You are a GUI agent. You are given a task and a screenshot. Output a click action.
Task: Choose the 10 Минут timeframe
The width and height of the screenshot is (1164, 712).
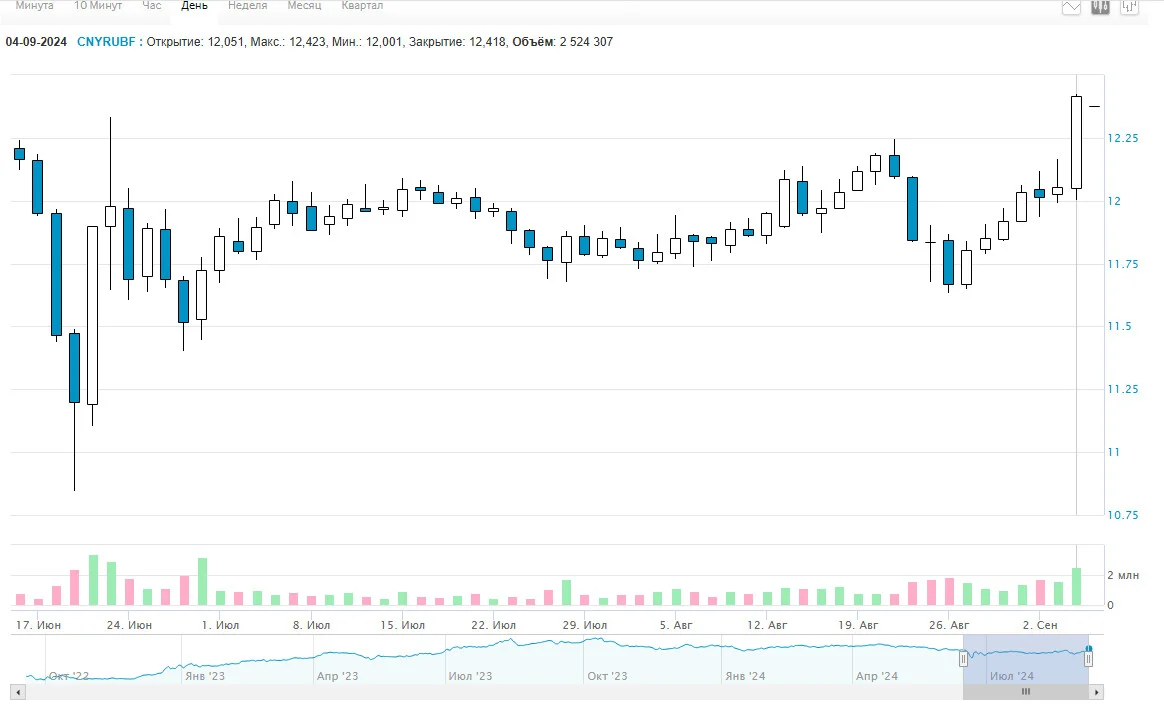[x=98, y=6]
